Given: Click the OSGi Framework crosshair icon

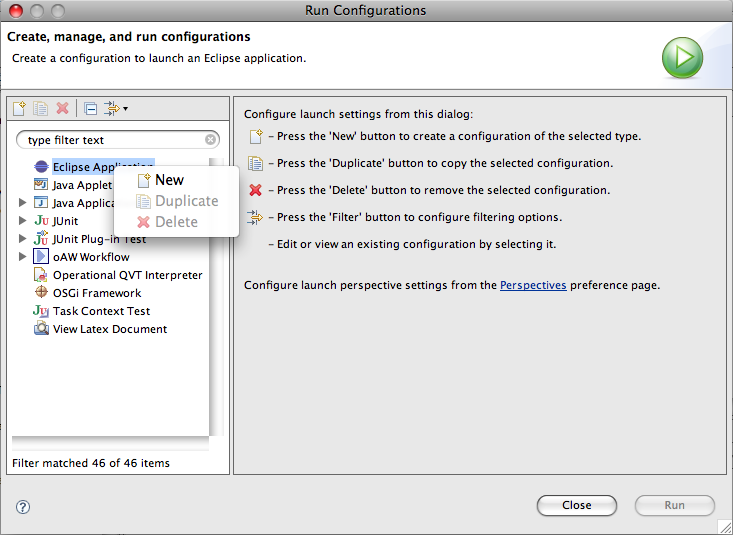Looking at the screenshot, I should pyautogui.click(x=41, y=292).
